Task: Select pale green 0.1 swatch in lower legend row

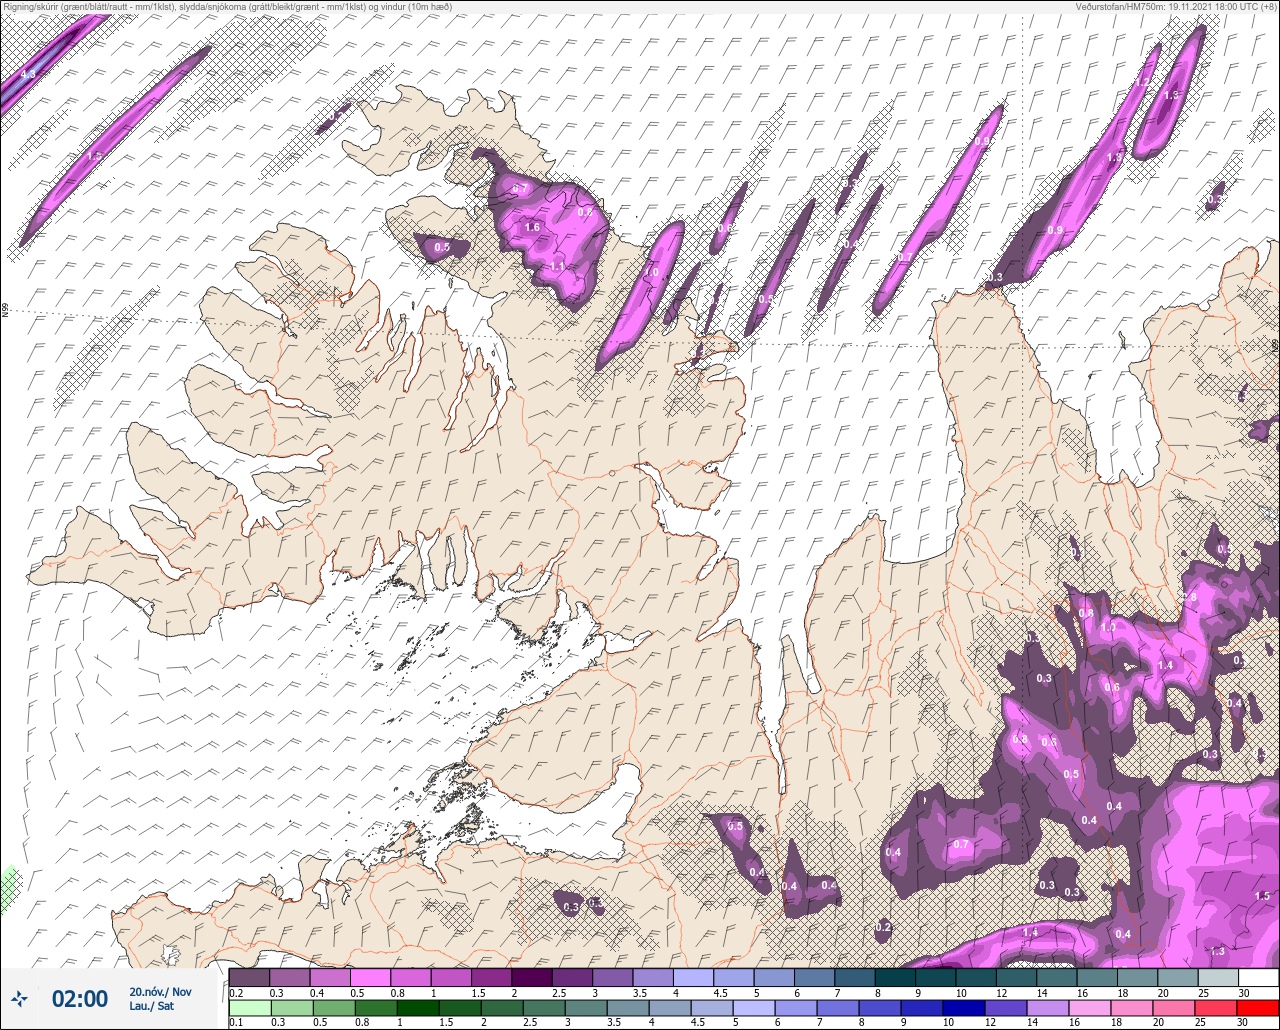Action: [249, 1007]
